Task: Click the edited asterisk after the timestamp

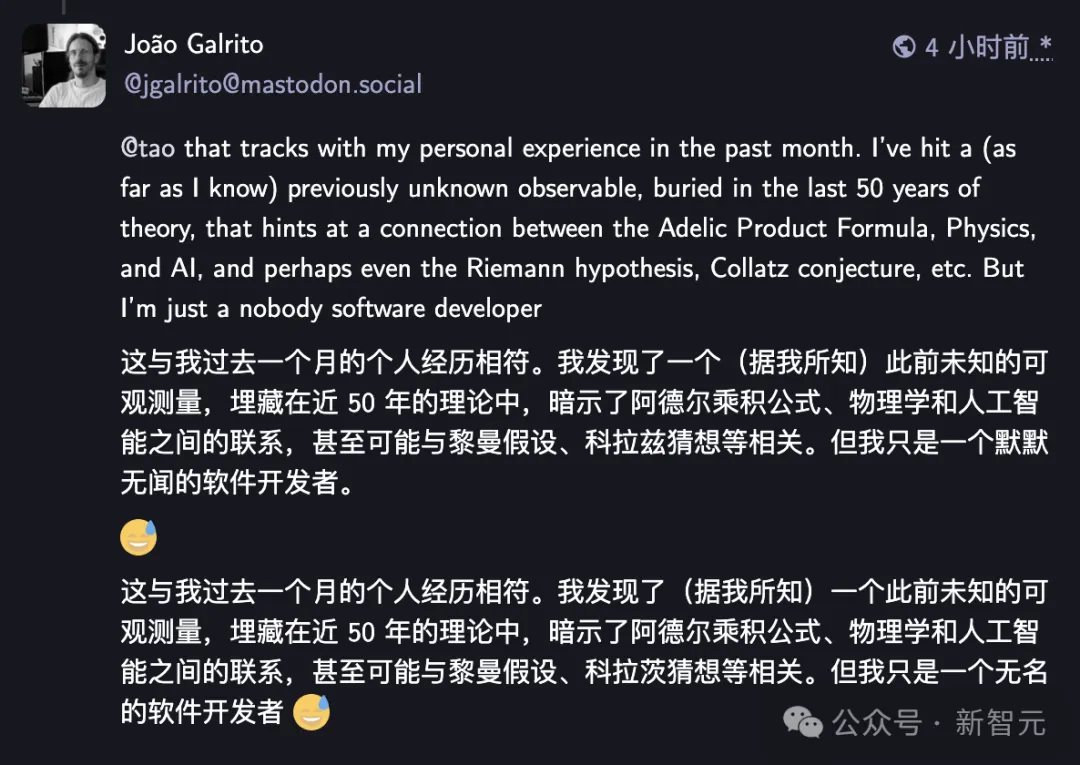Action: [1045, 46]
